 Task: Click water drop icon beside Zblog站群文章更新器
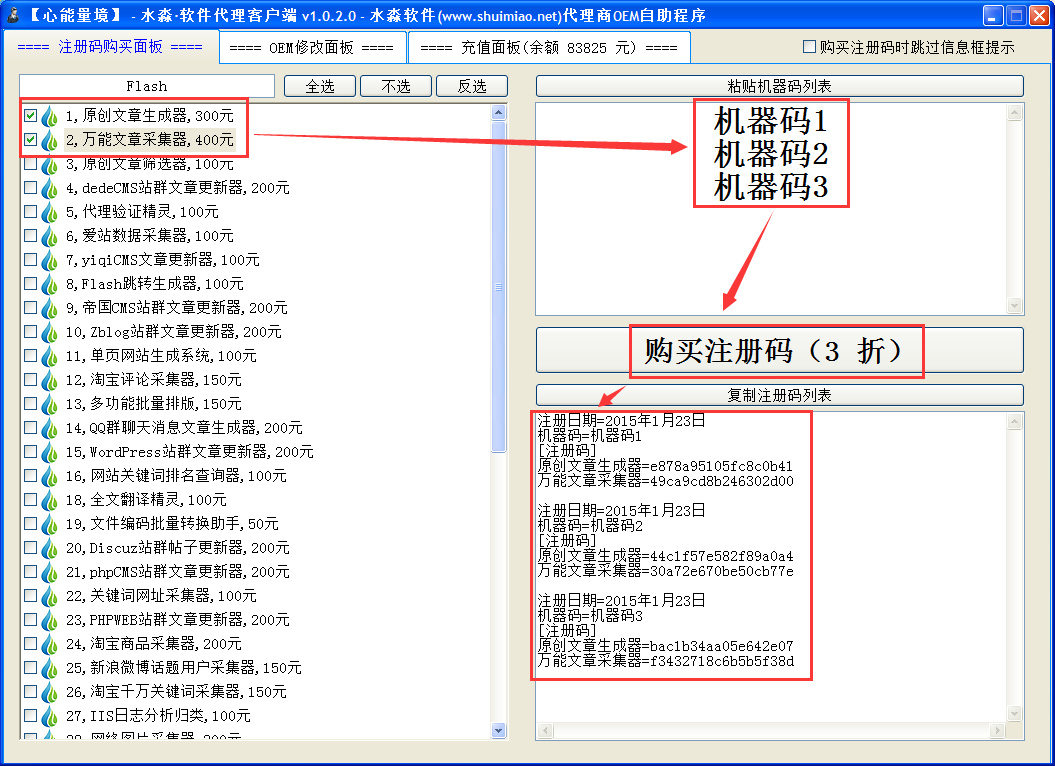point(49,333)
